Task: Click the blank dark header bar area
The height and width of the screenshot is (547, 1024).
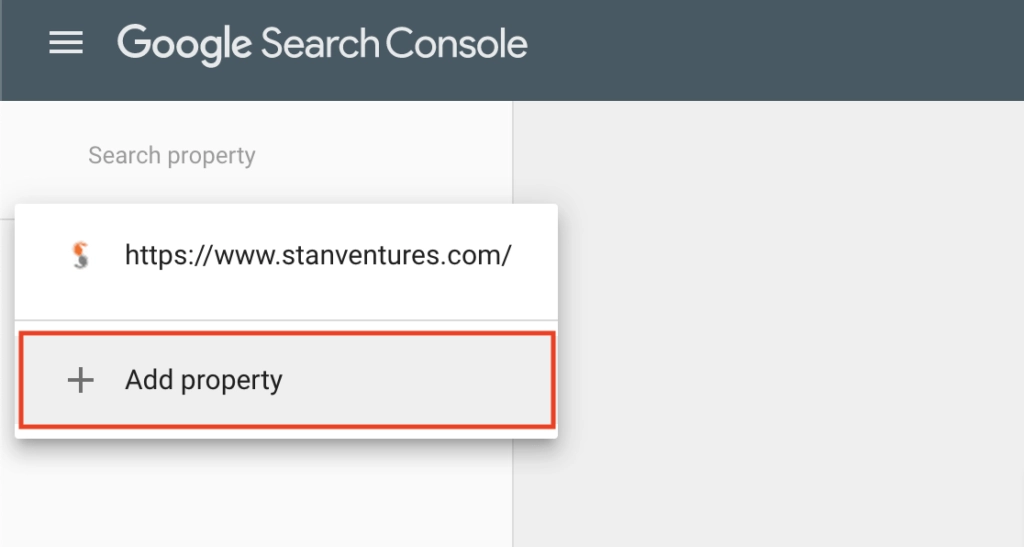Action: pyautogui.click(x=780, y=48)
